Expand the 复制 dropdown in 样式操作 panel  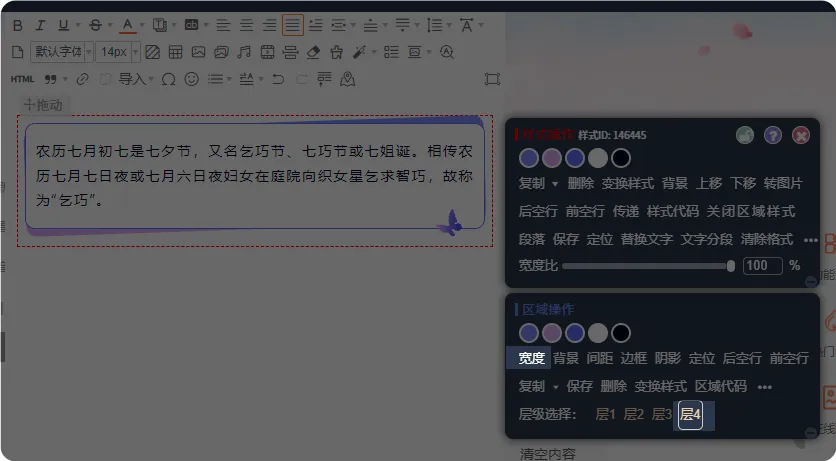(555, 184)
